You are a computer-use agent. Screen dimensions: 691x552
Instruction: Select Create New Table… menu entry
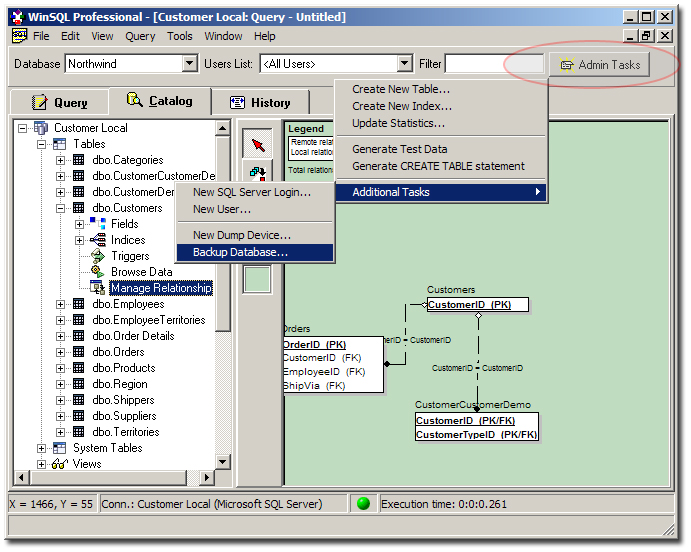(442, 89)
